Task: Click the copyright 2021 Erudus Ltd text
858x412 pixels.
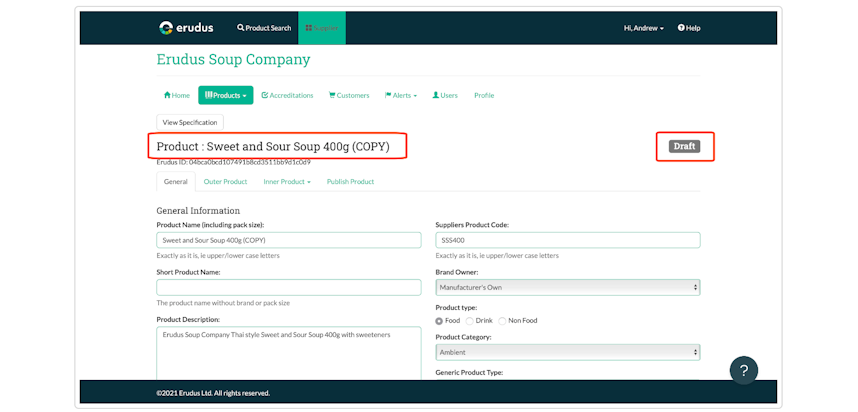Action: tap(213, 393)
